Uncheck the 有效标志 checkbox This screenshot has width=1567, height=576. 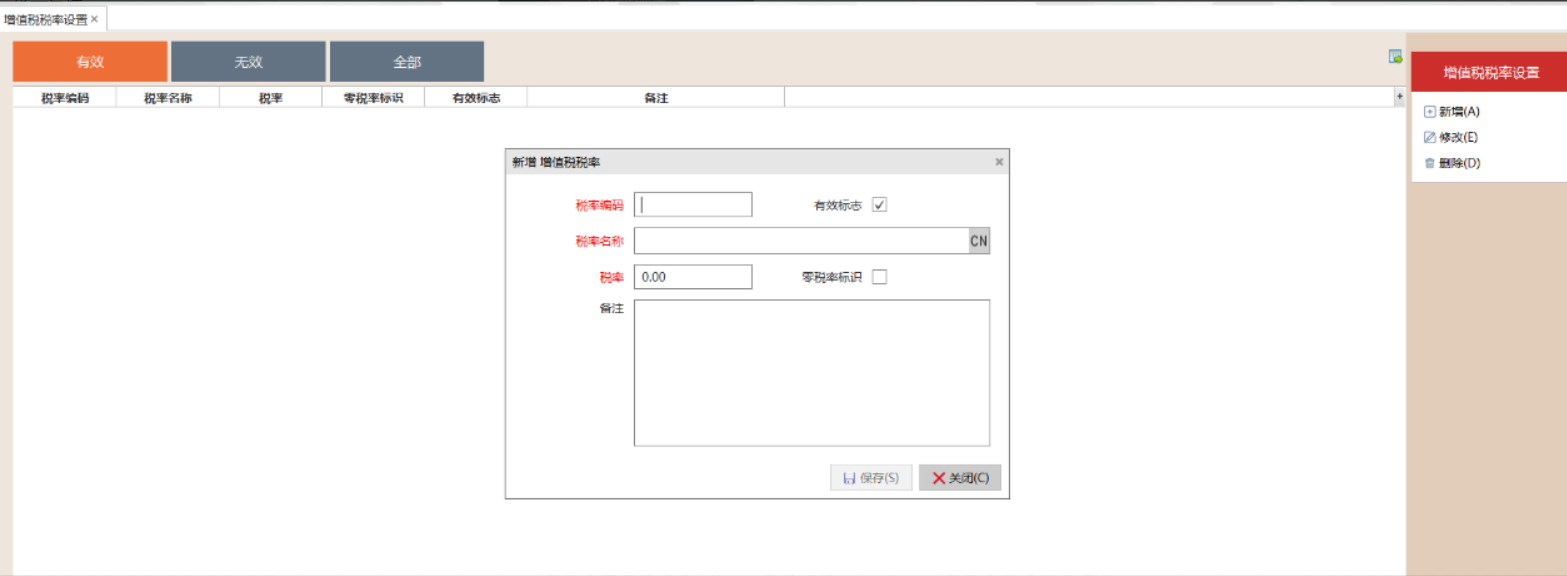(x=880, y=205)
